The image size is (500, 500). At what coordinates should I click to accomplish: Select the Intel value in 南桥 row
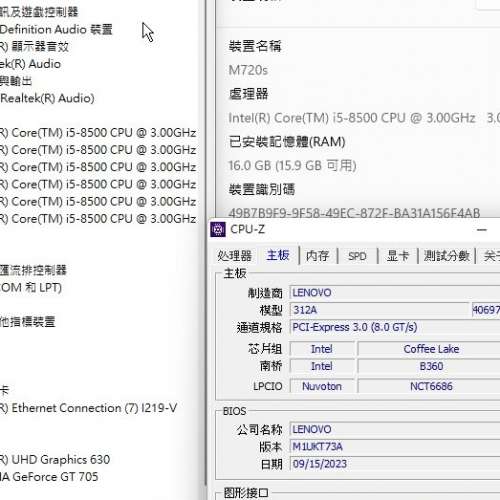[x=322, y=366]
